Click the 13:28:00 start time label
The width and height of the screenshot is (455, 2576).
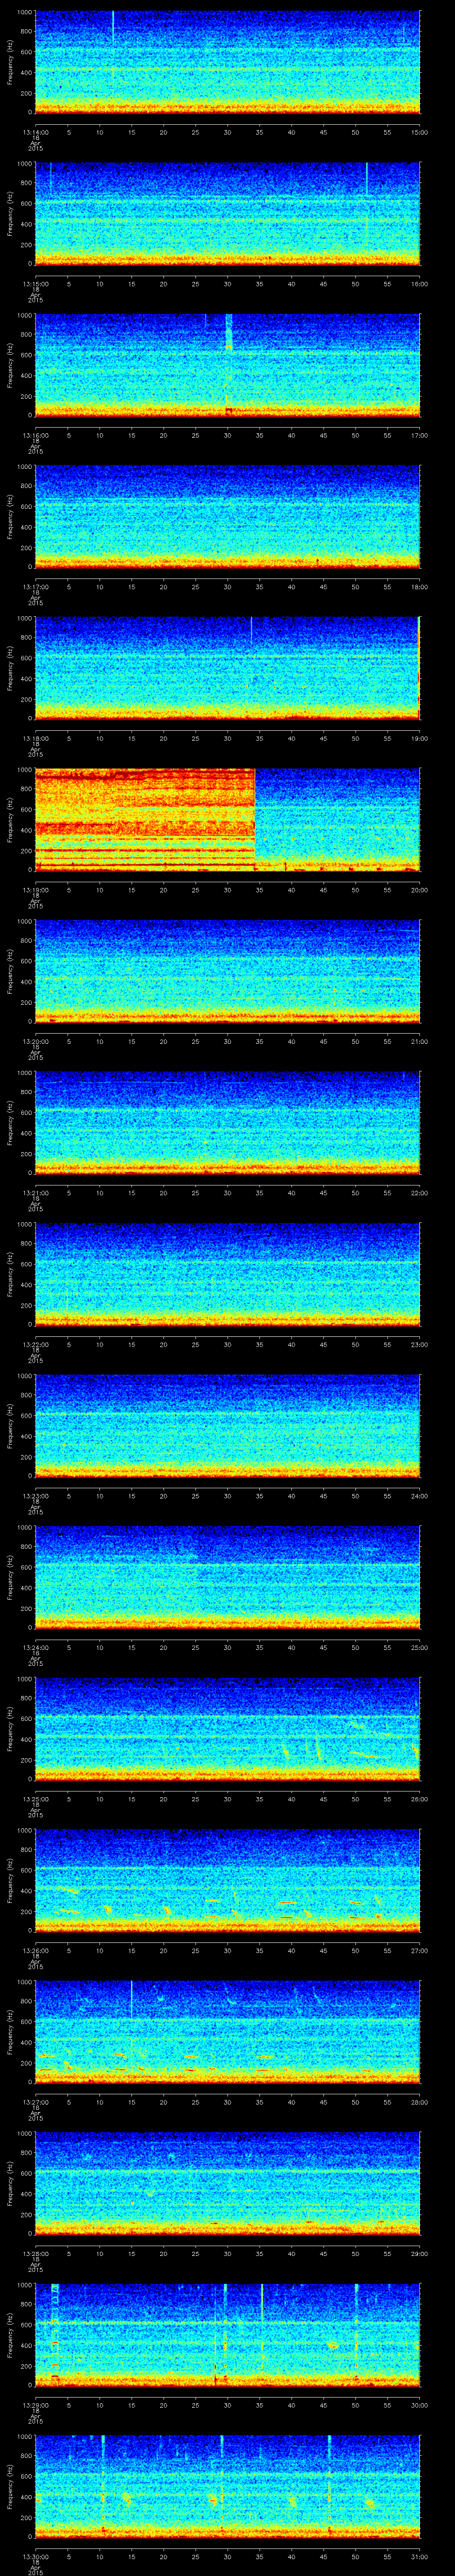(35, 2253)
